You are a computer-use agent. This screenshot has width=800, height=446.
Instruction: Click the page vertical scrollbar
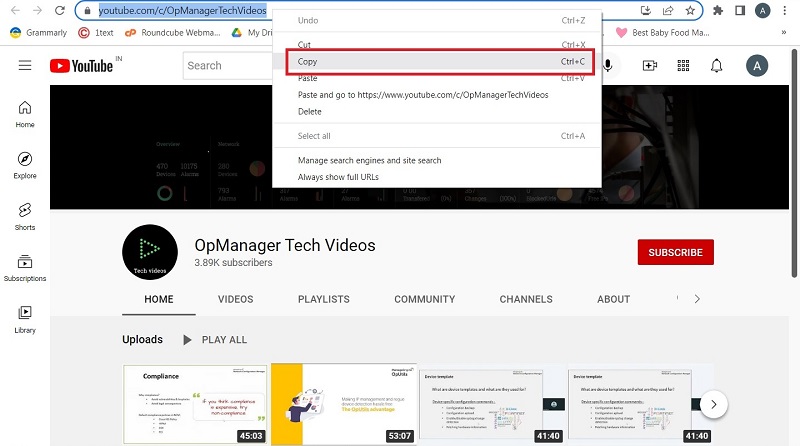tap(794, 163)
